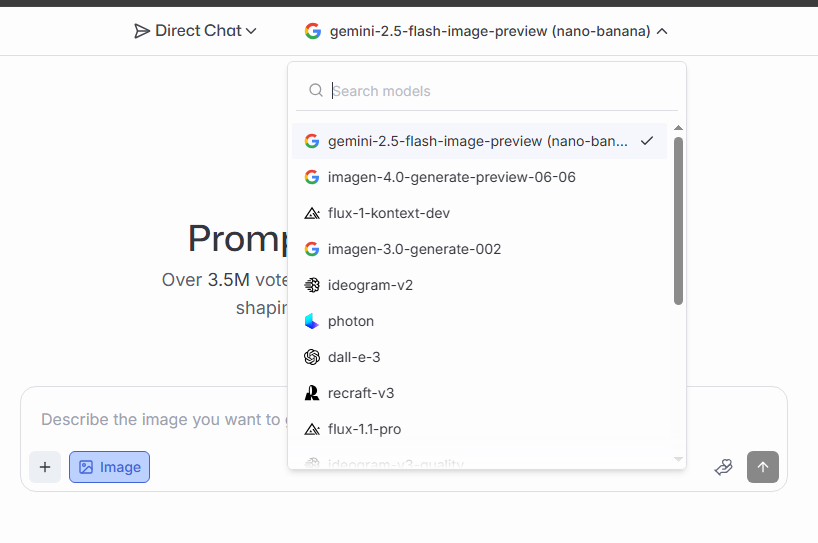Click the Describe the image prompt field

click(162, 419)
